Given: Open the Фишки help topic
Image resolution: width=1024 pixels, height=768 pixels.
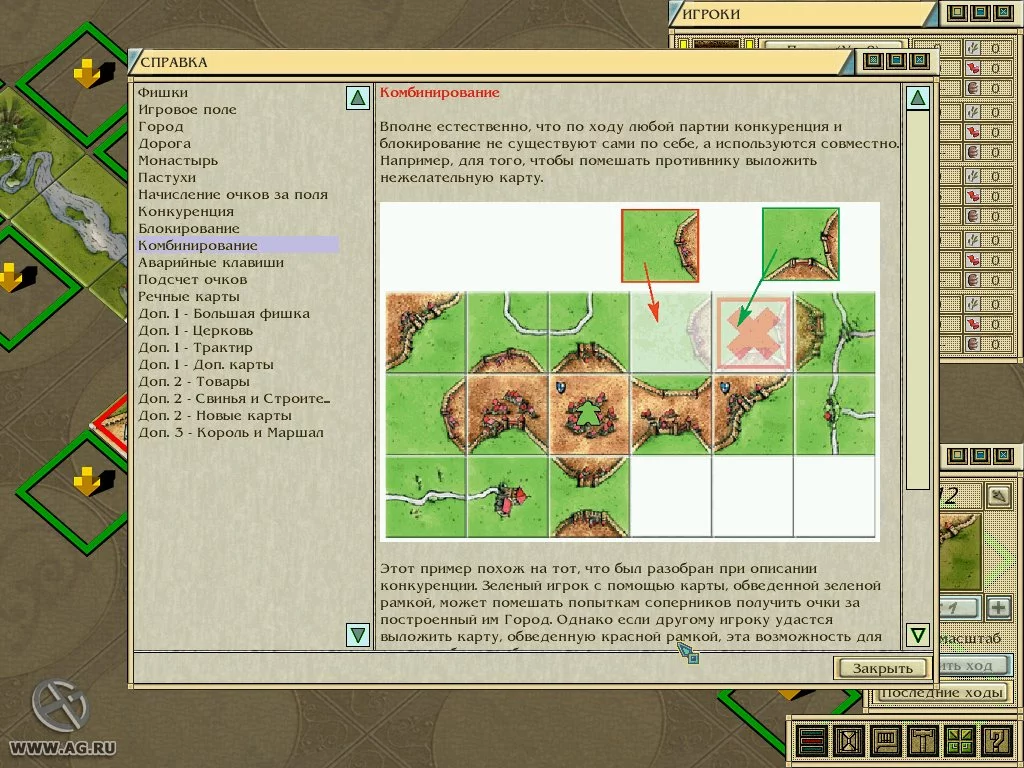Looking at the screenshot, I should point(163,93).
